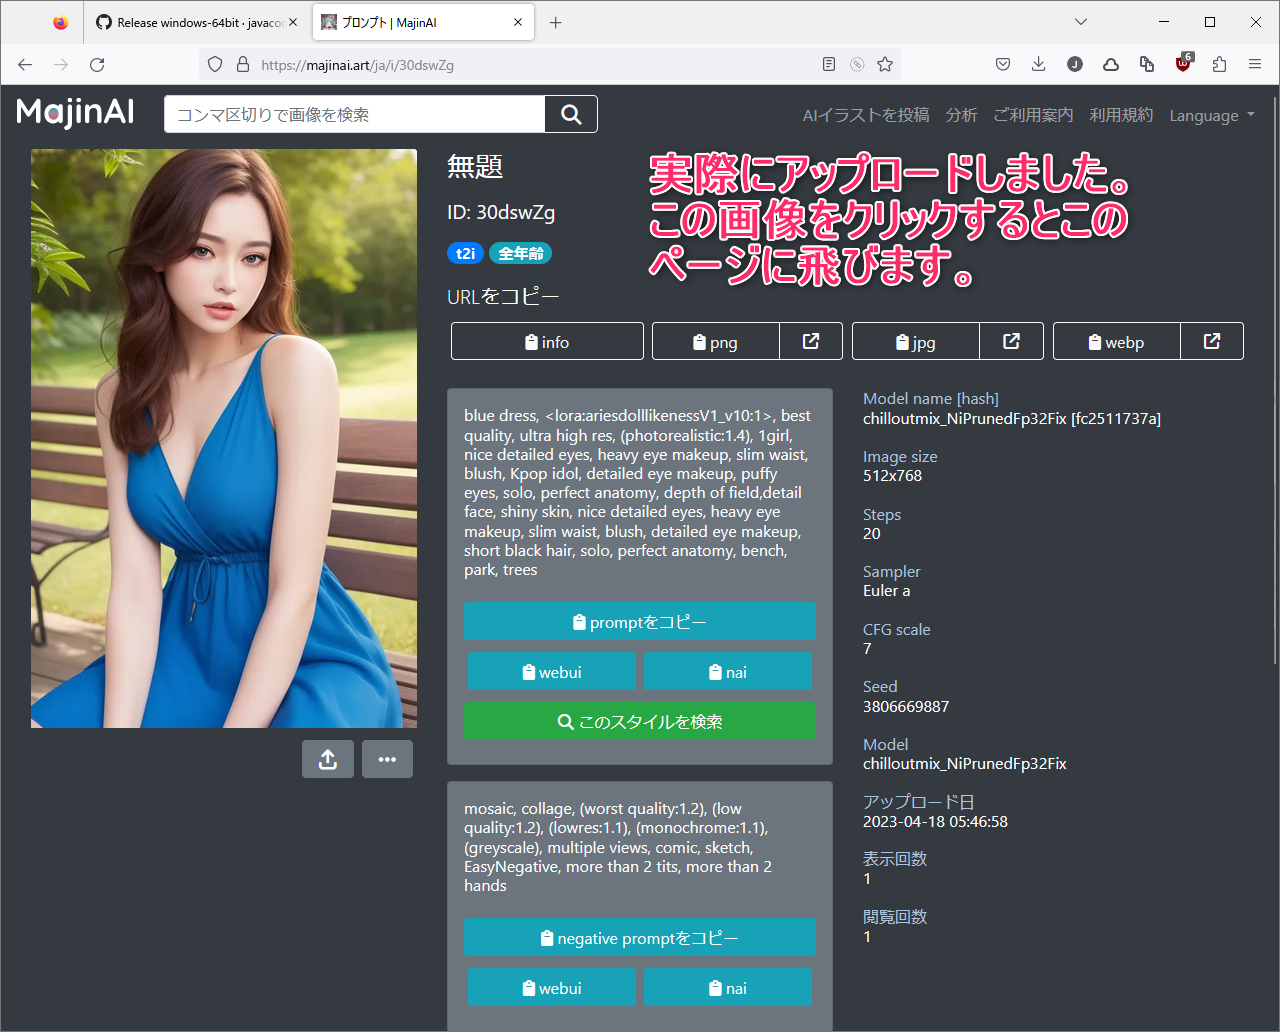Copy the prompt with promptをコピー button
Screen dimensions: 1280x1032
tap(640, 621)
